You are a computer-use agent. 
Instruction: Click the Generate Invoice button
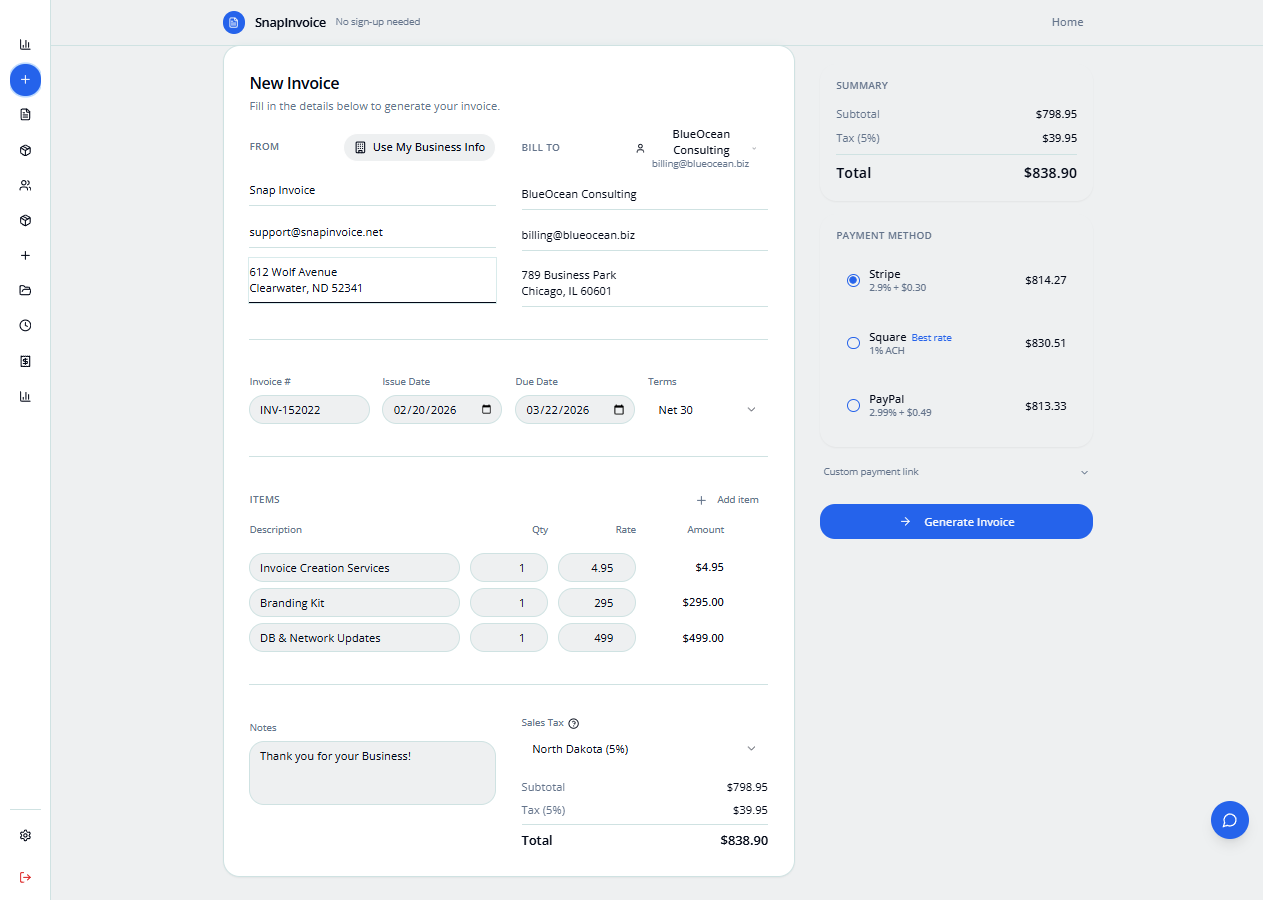click(x=955, y=521)
